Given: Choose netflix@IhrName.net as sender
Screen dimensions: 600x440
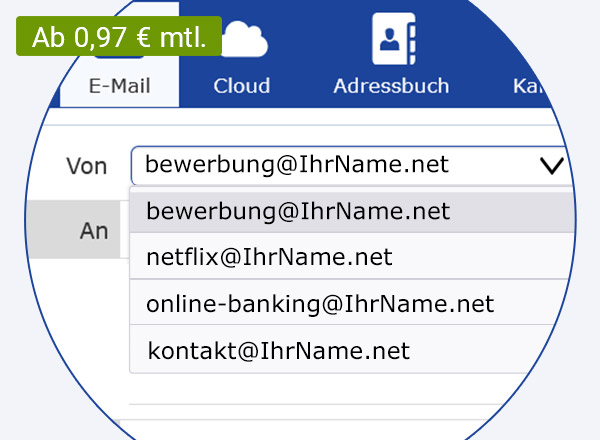Looking at the screenshot, I should pyautogui.click(x=352, y=257).
